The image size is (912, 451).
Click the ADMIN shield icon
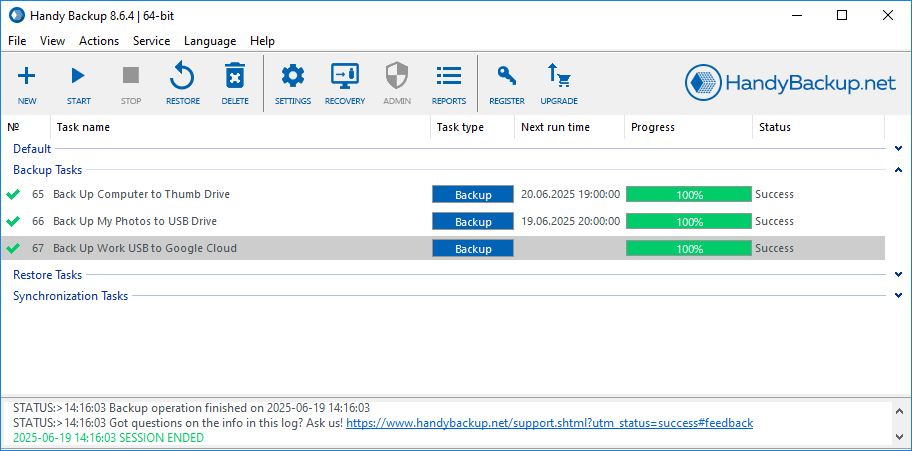tap(397, 76)
